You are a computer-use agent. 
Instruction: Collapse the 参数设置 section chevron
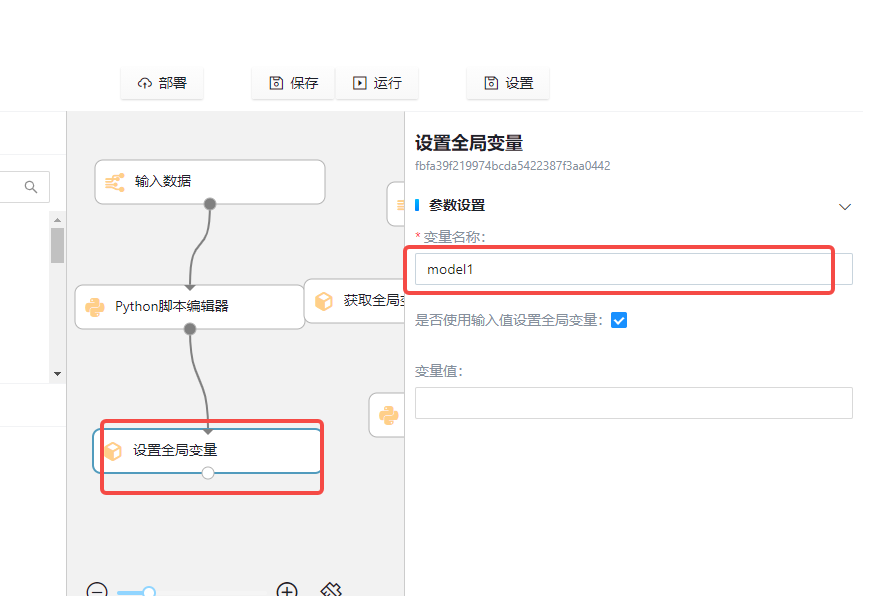tap(845, 206)
